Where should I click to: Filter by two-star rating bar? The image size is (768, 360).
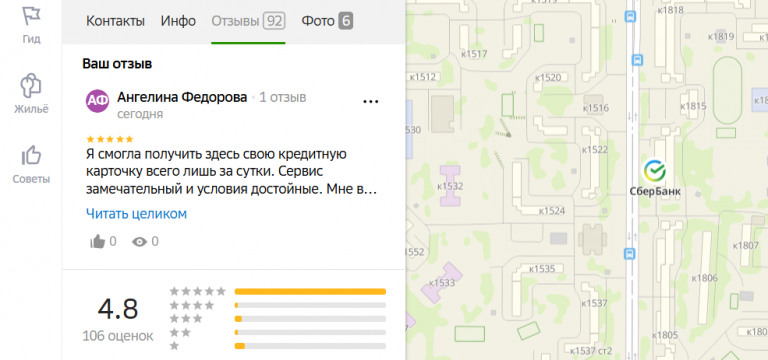tap(311, 333)
